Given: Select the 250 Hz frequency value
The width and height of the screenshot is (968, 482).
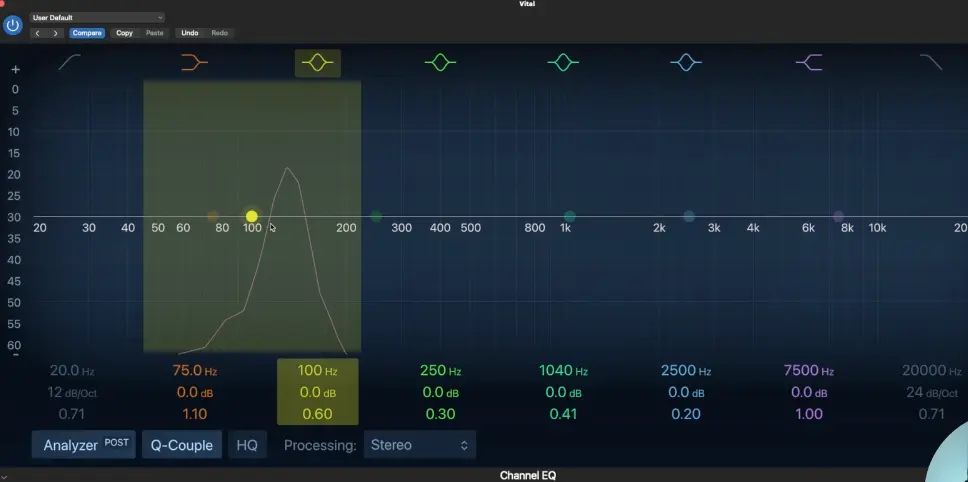Looking at the screenshot, I should (x=440, y=371).
